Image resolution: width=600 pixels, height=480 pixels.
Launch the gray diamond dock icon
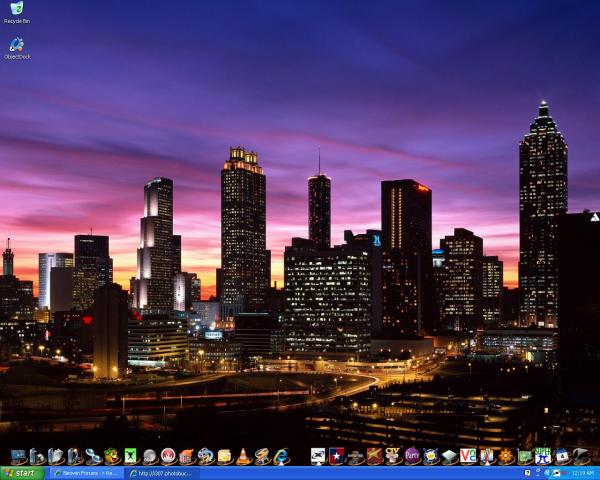449,456
